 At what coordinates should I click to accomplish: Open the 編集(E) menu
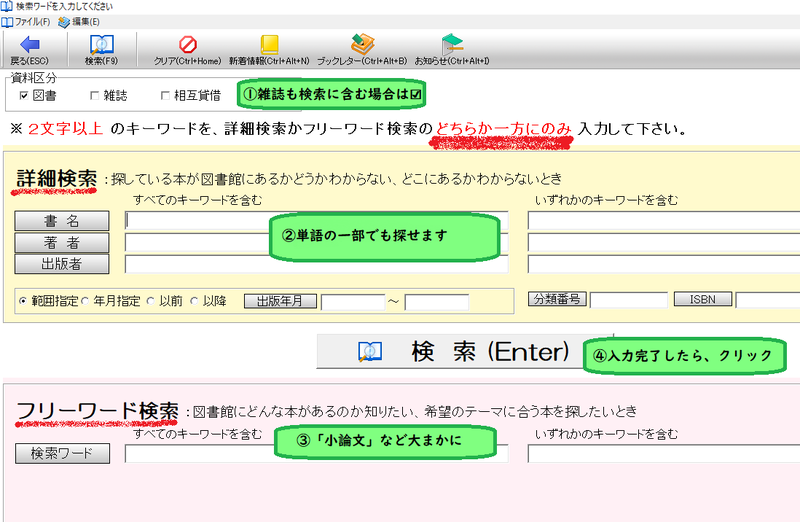click(x=79, y=21)
